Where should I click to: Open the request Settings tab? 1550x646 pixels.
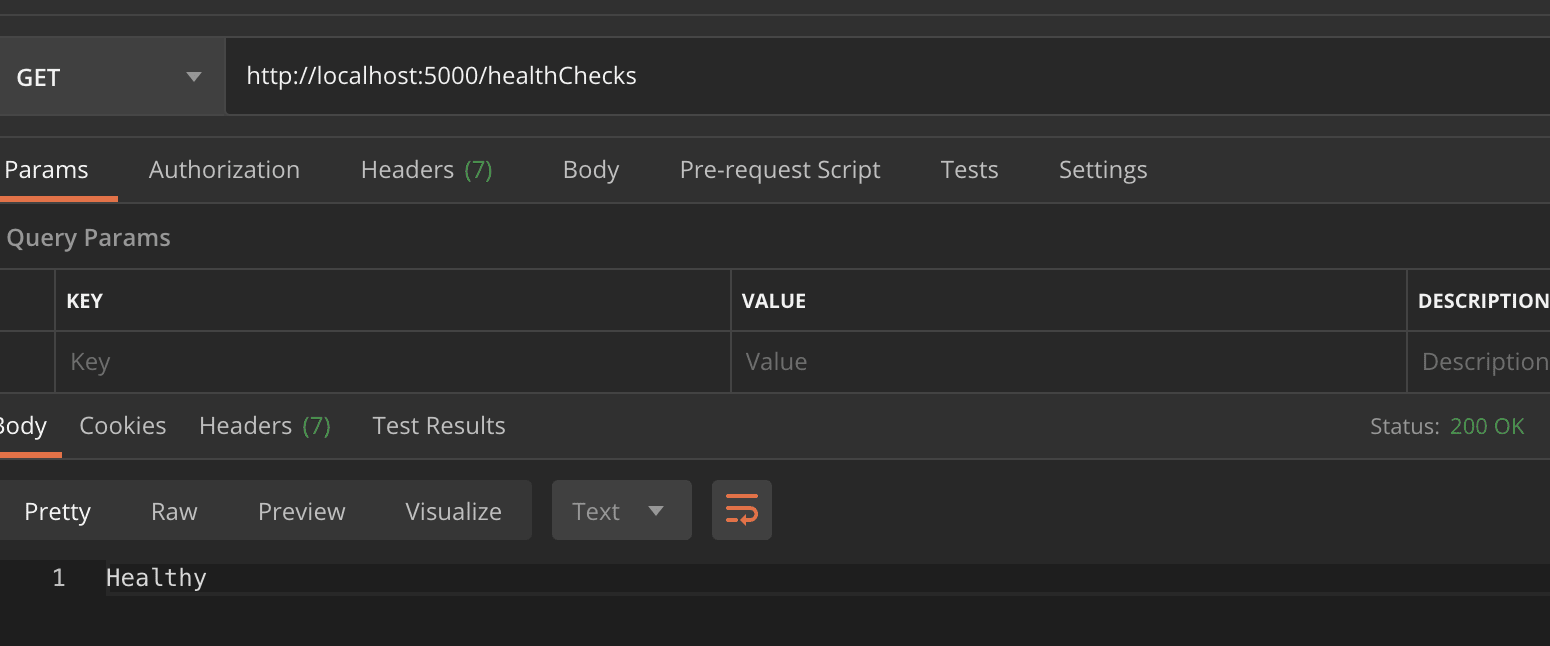(x=1102, y=170)
